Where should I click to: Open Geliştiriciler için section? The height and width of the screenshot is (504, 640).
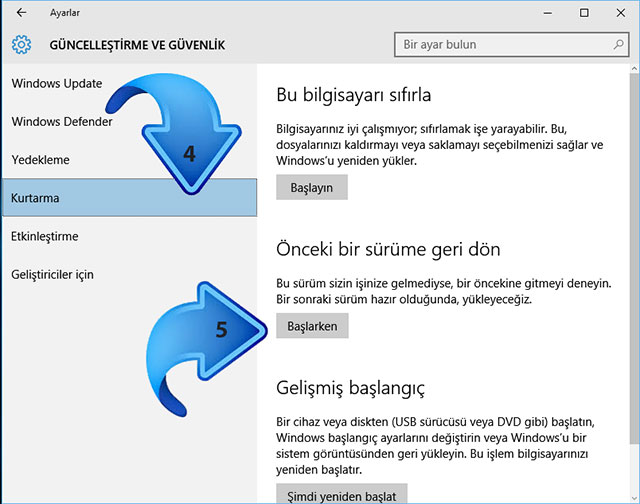point(52,275)
